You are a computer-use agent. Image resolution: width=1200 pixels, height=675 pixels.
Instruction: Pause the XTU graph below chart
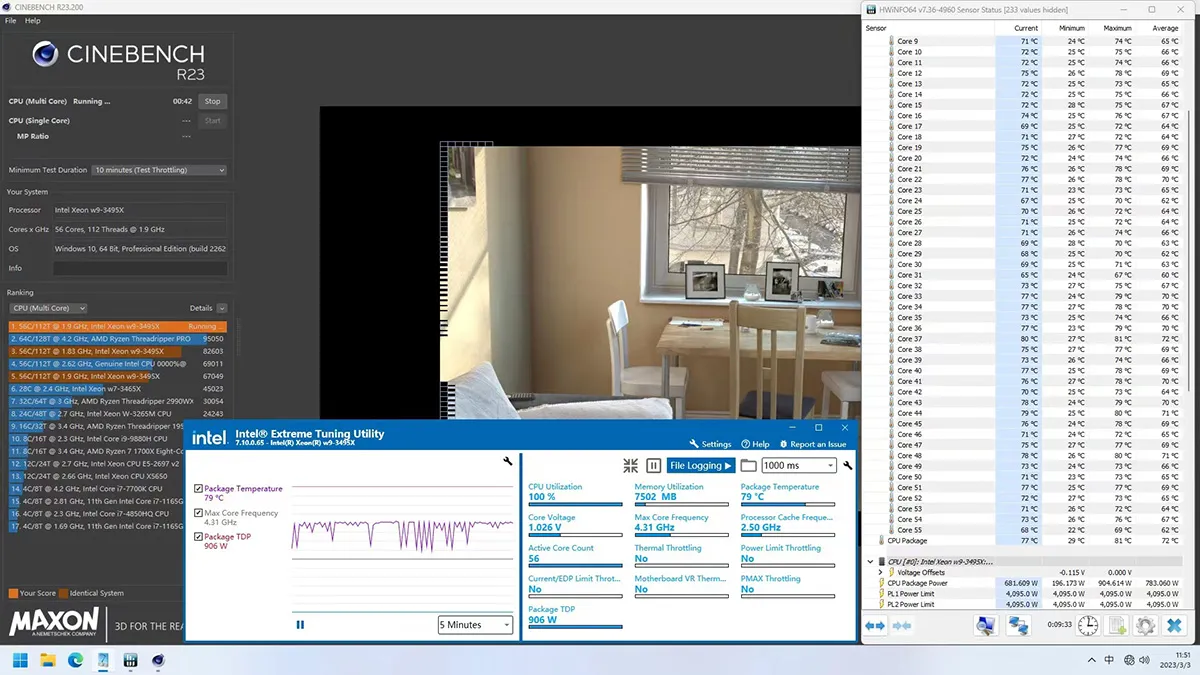point(300,625)
